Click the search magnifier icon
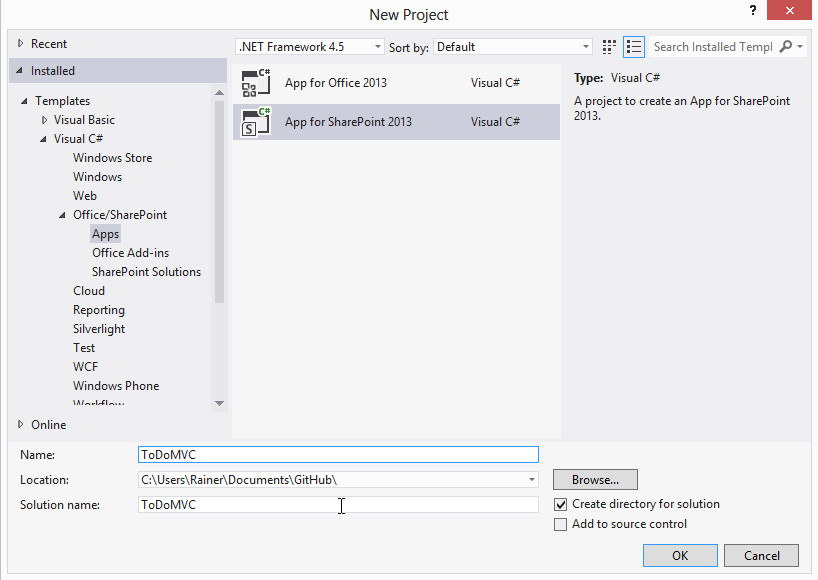 785,47
